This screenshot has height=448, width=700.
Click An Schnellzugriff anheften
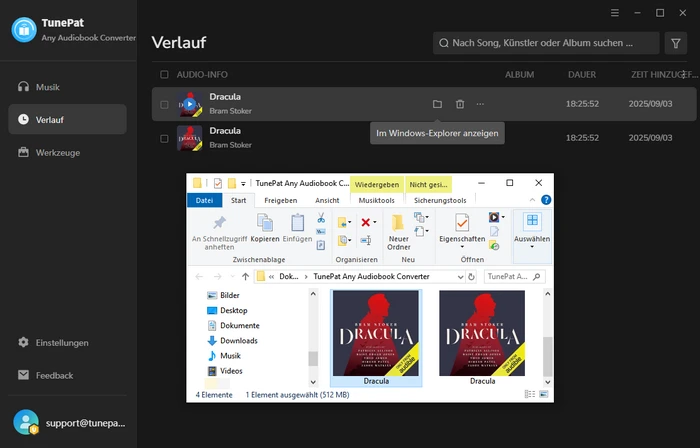[219, 231]
